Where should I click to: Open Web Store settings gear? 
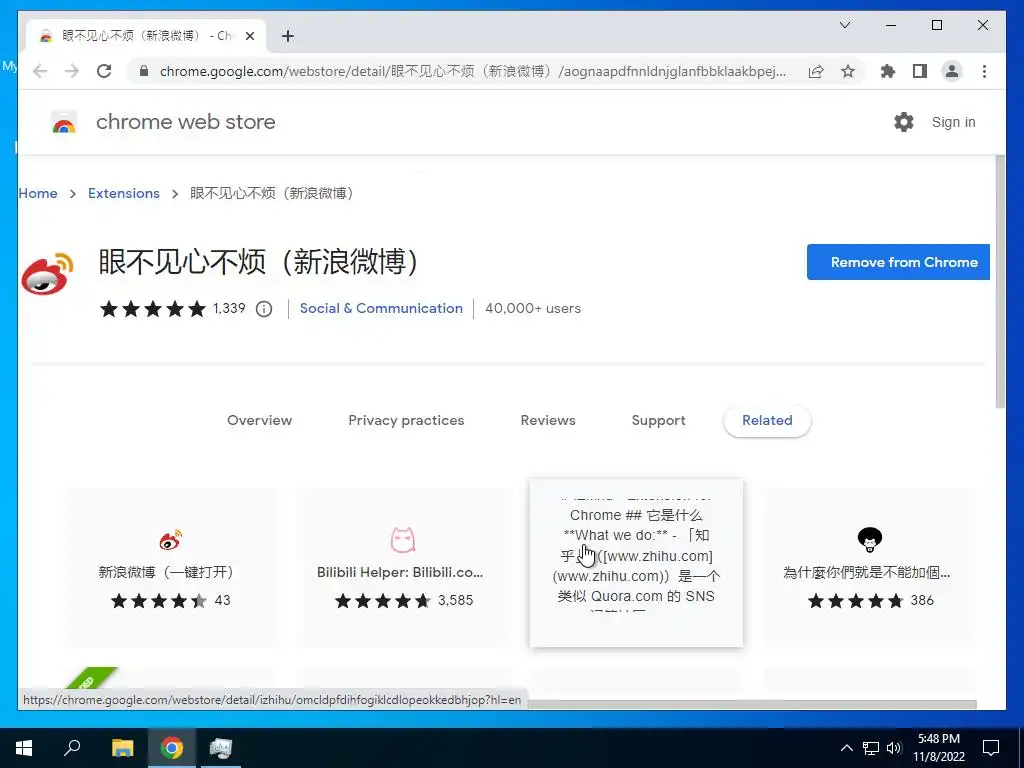(x=904, y=122)
